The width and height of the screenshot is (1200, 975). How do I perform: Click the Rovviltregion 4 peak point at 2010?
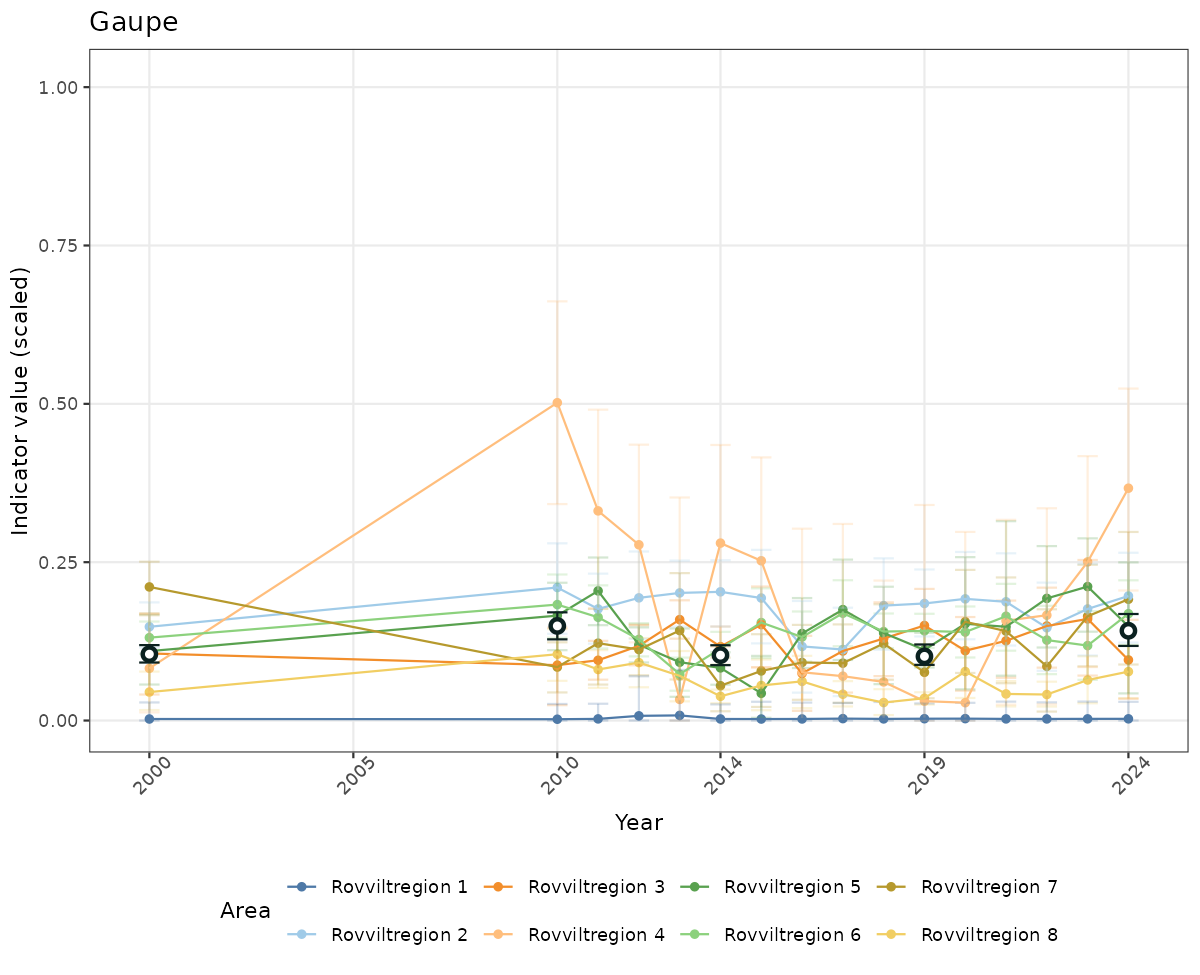(x=557, y=403)
